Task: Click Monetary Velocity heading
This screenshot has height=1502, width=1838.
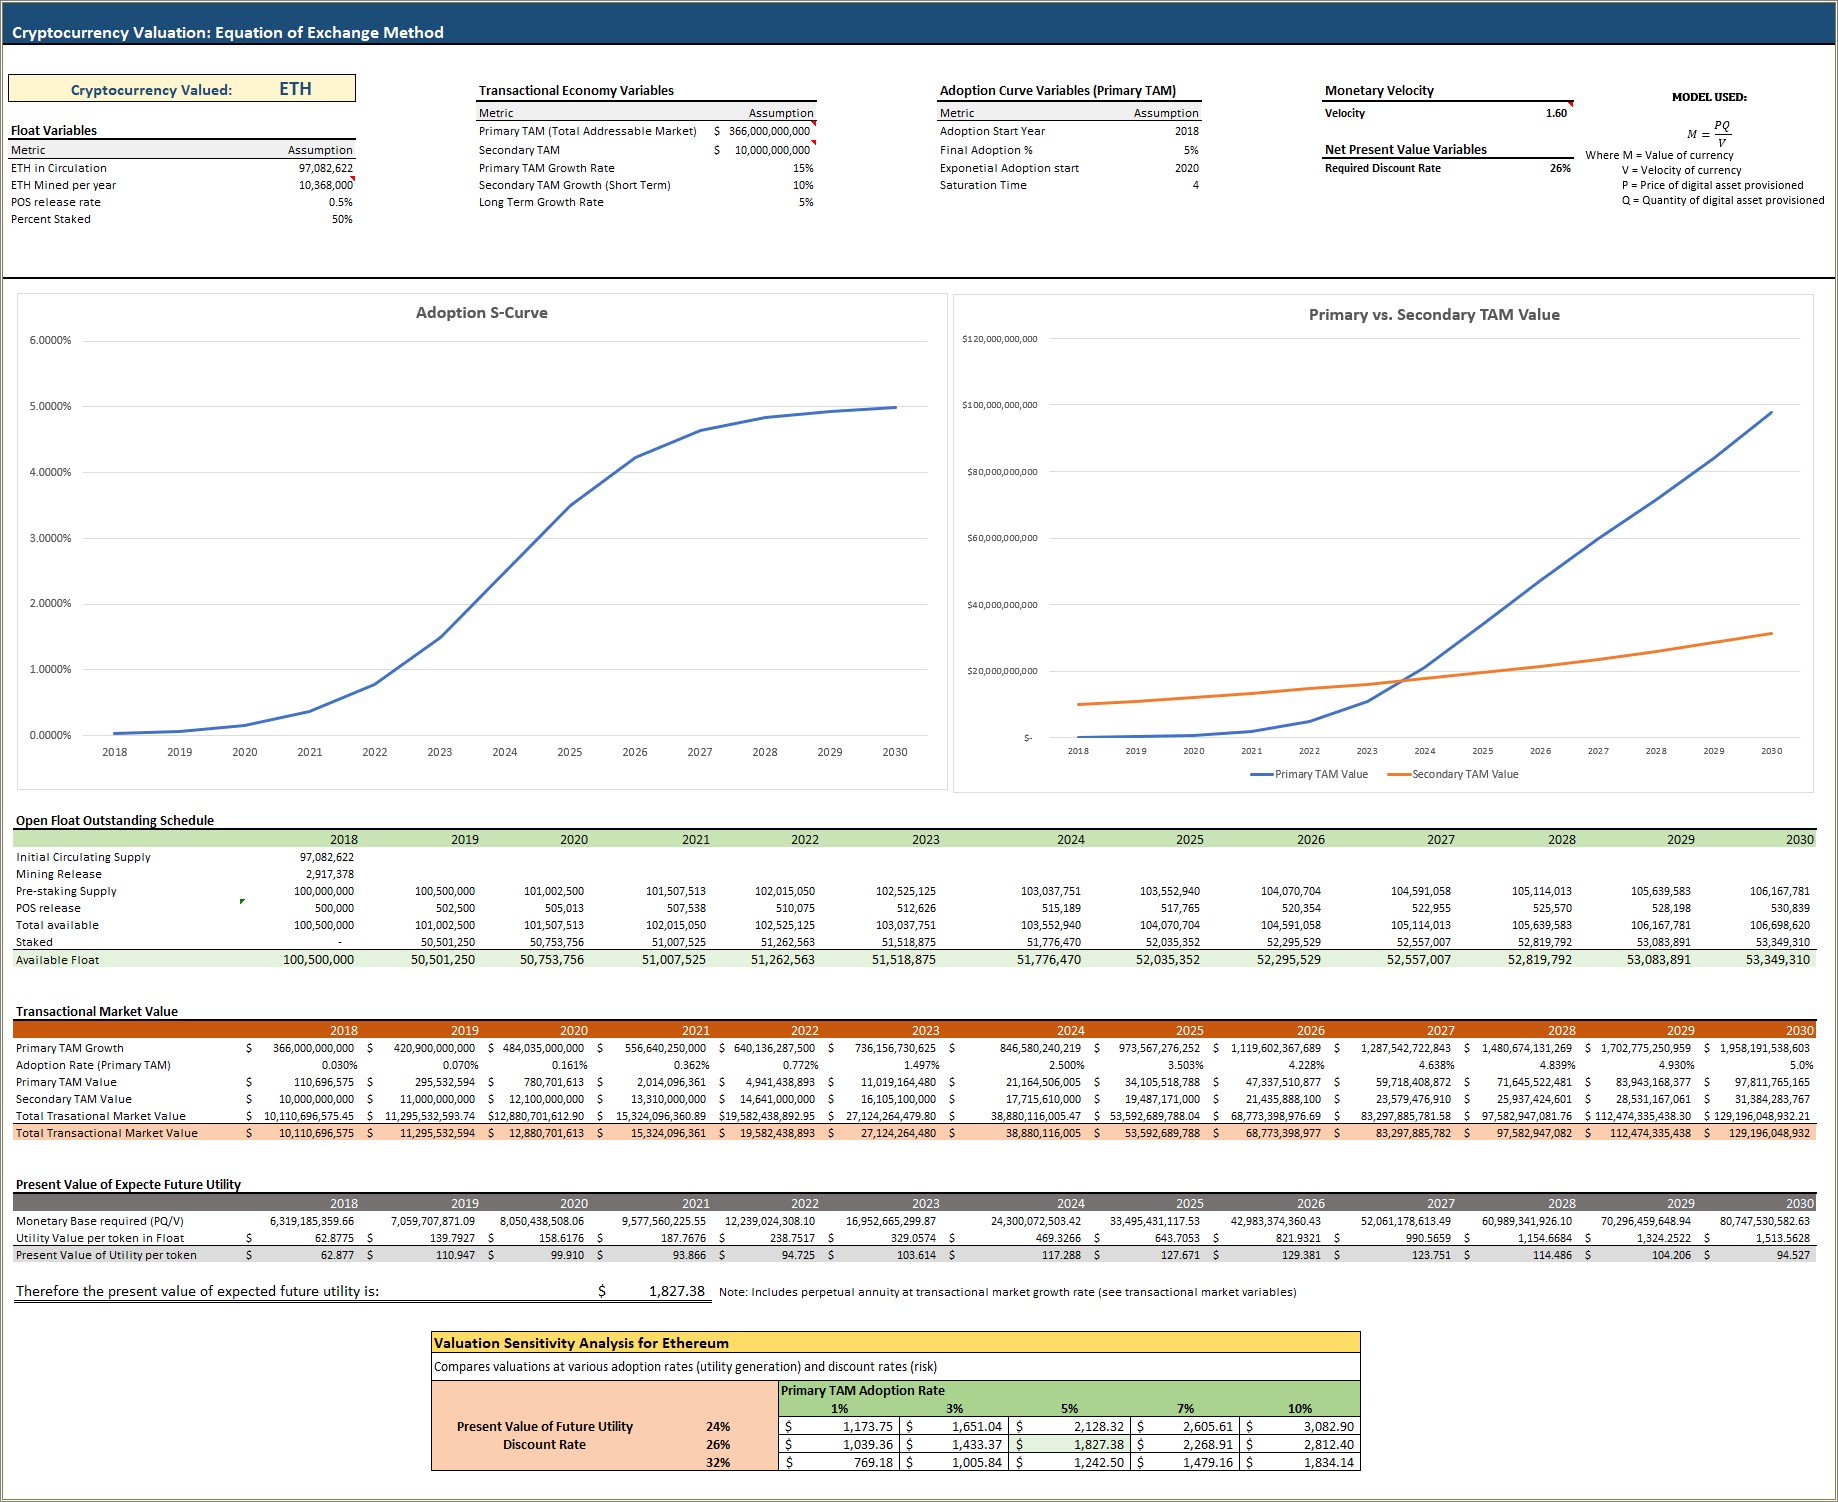Action: click(1379, 90)
